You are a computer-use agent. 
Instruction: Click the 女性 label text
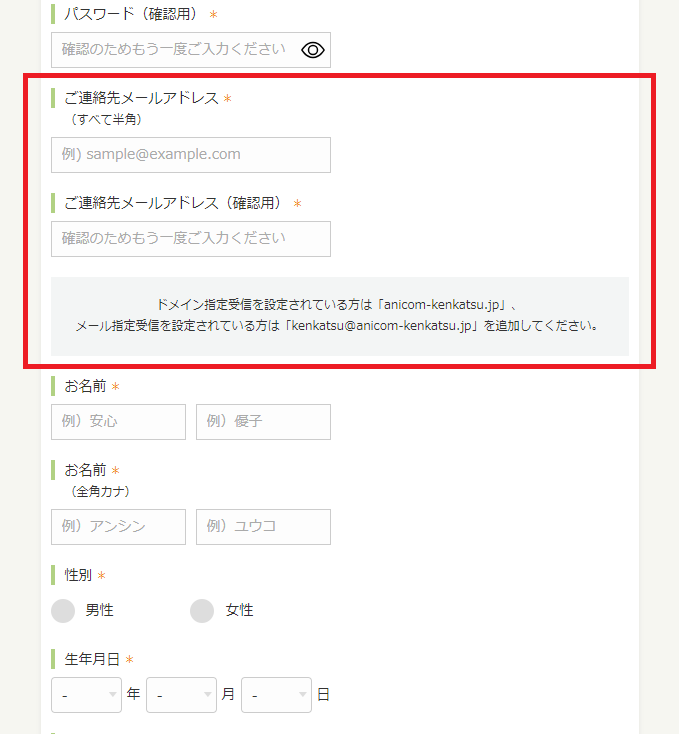(239, 610)
